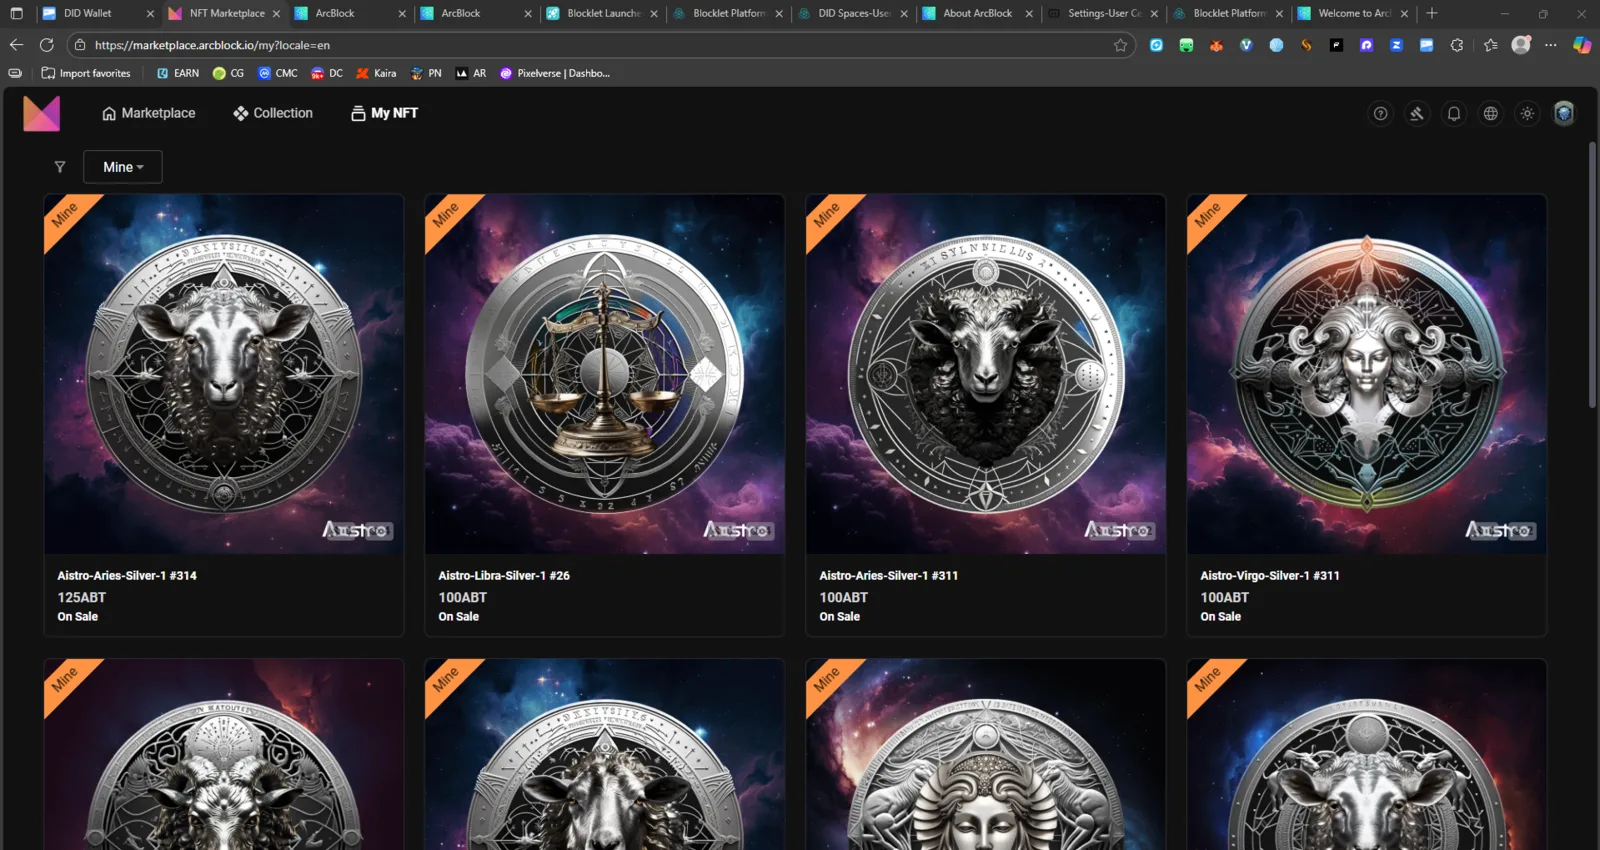1600x850 pixels.
Task: Click On Sale status under Aistro-Virgo-Silver-1 #311
Action: coord(1221,617)
